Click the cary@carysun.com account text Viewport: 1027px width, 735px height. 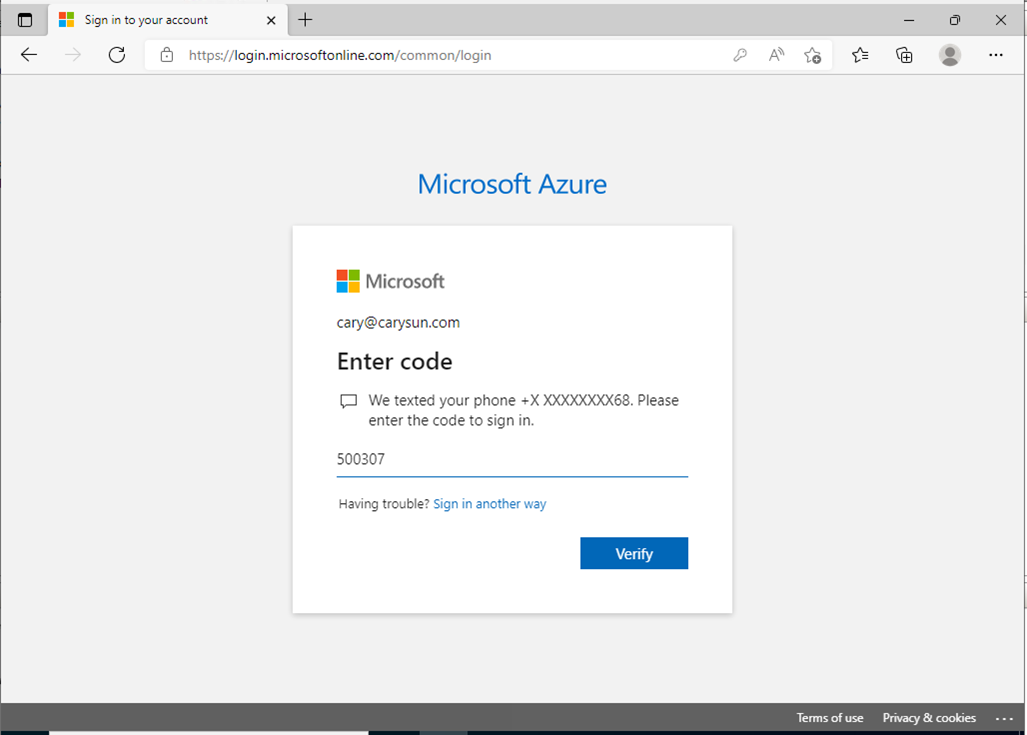pos(398,322)
